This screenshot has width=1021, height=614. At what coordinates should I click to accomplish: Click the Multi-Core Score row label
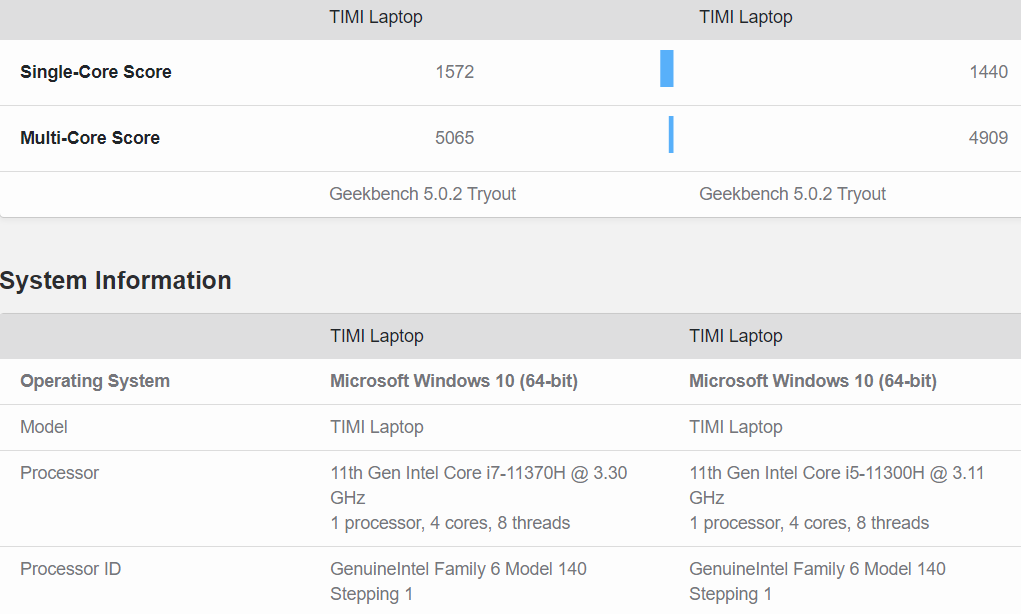click(90, 138)
